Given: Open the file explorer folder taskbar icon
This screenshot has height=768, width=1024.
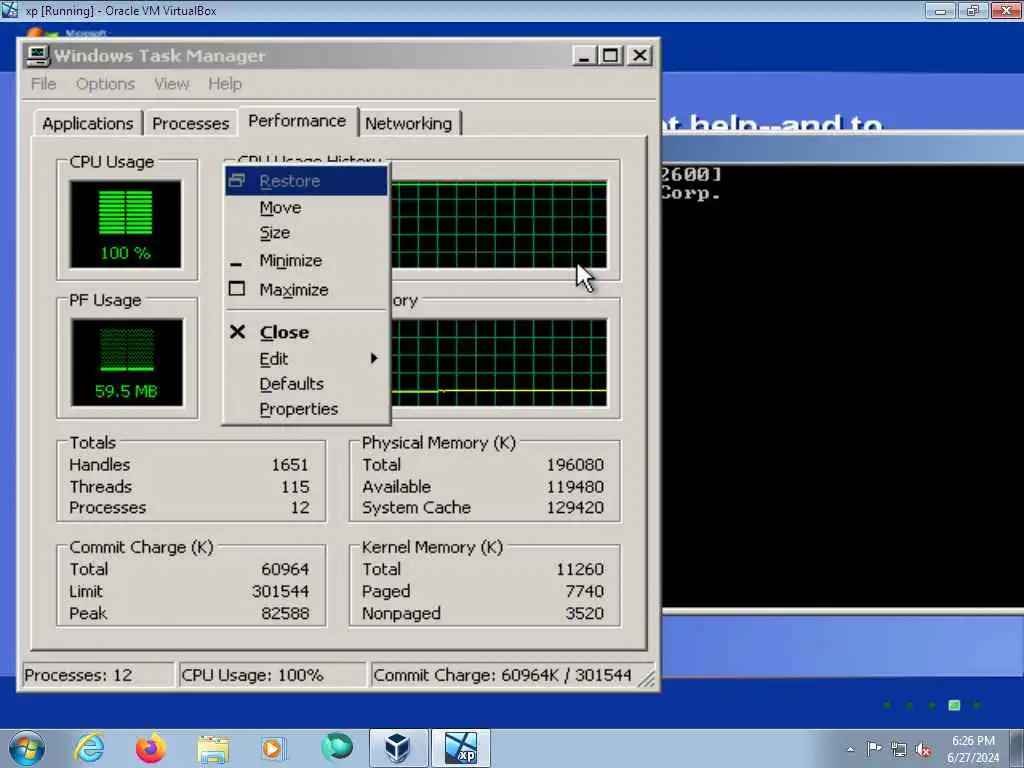Looking at the screenshot, I should (213, 749).
